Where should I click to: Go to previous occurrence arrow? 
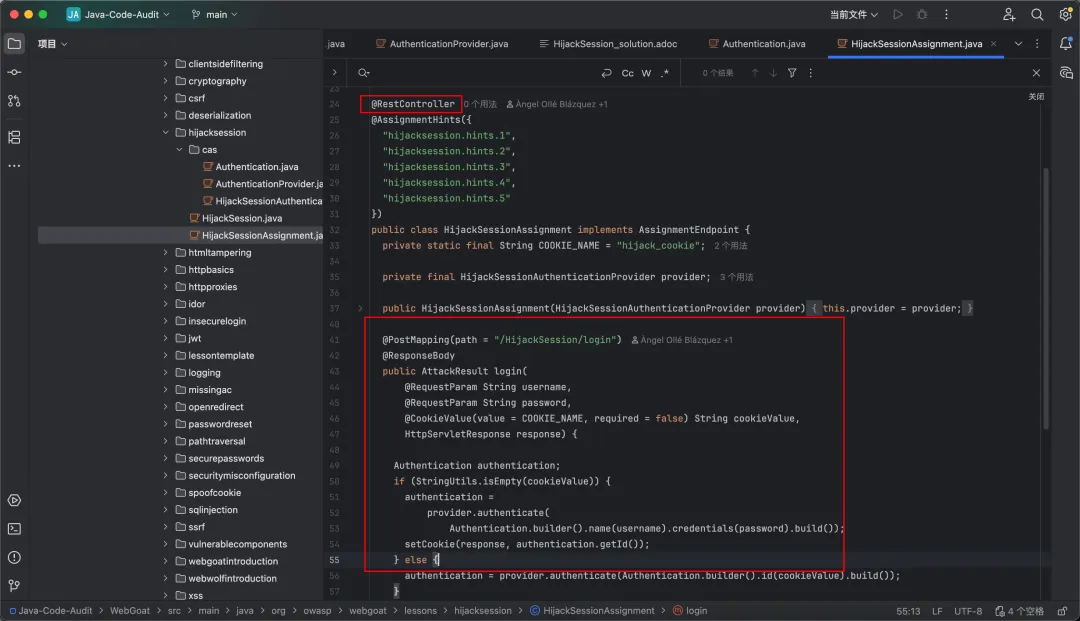point(755,73)
